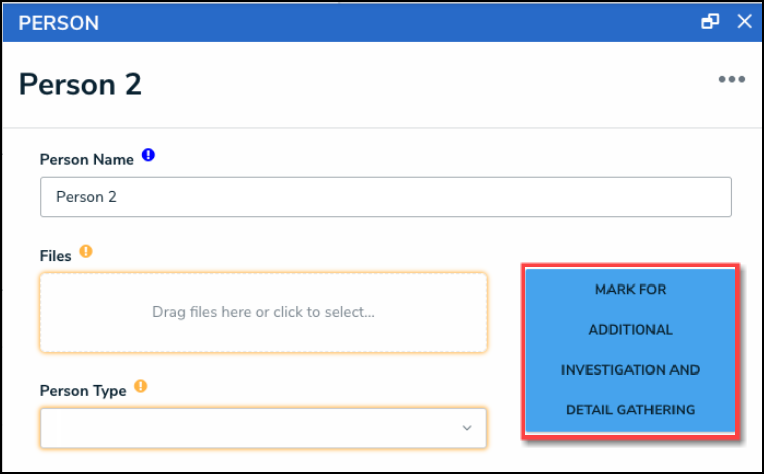Open the three-dot more options menu
Image resolution: width=764 pixels, height=474 pixels.
[x=731, y=80]
